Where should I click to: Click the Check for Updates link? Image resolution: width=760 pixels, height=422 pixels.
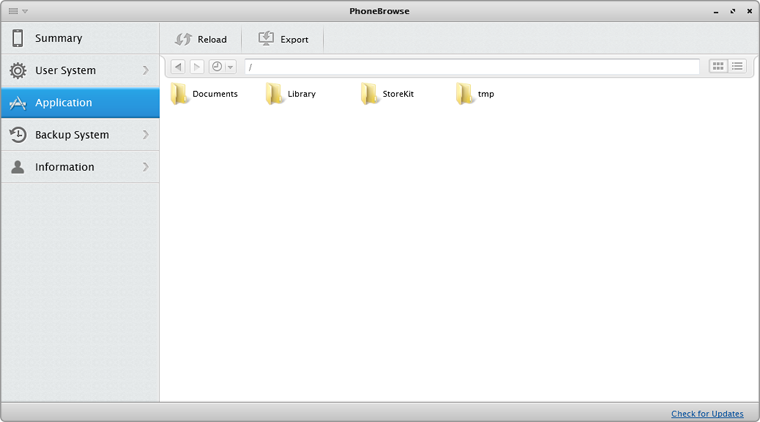(x=707, y=413)
